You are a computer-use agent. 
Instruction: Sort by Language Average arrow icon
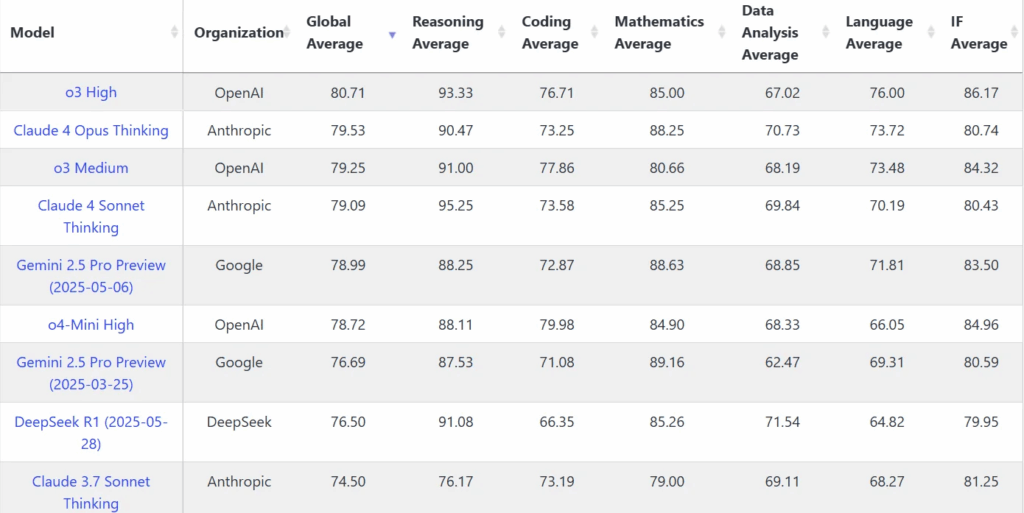[932, 32]
